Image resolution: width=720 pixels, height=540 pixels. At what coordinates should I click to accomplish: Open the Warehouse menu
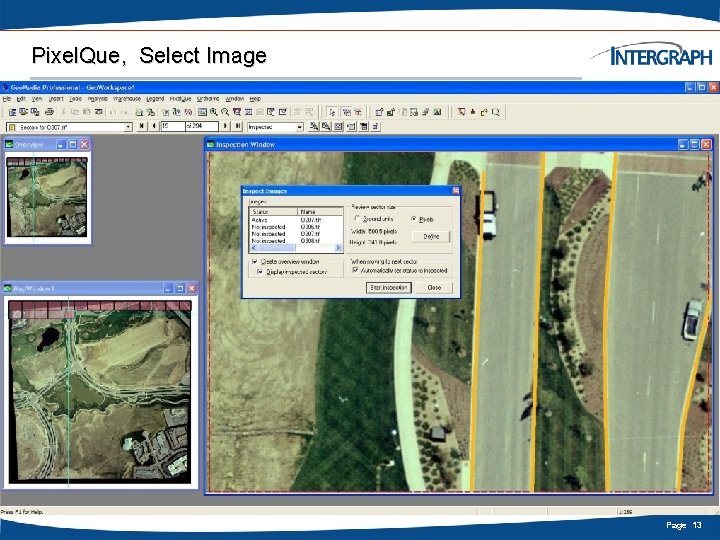coord(127,99)
